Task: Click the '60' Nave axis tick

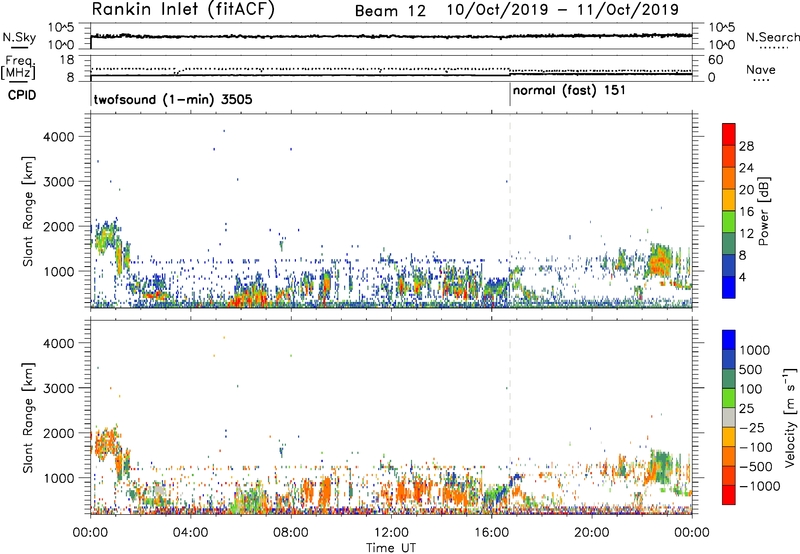Action: [715, 60]
